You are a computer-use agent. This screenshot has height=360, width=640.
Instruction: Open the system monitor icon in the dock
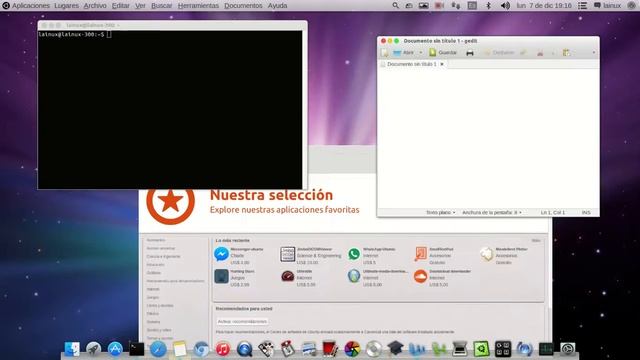coord(546,349)
